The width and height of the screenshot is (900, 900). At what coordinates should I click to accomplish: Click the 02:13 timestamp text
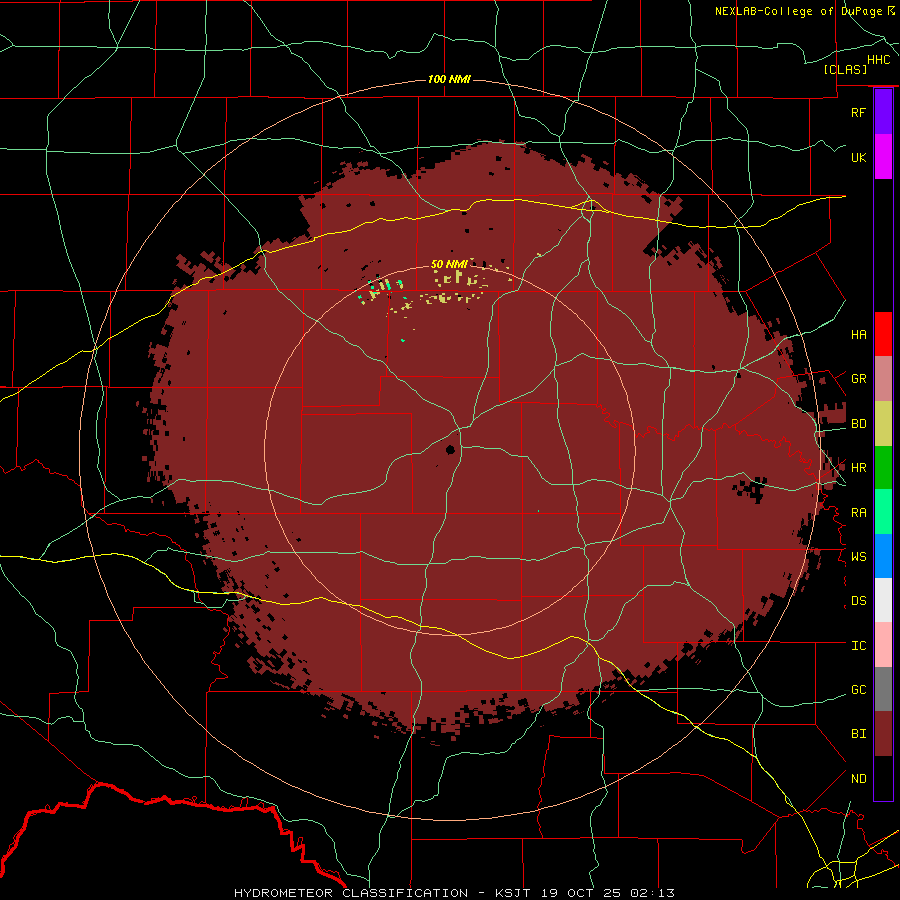[651, 893]
